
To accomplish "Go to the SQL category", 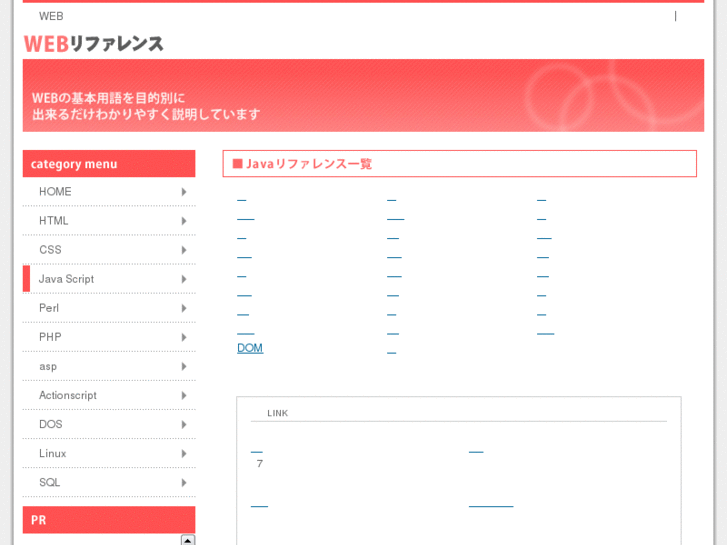I will pyautogui.click(x=109, y=482).
